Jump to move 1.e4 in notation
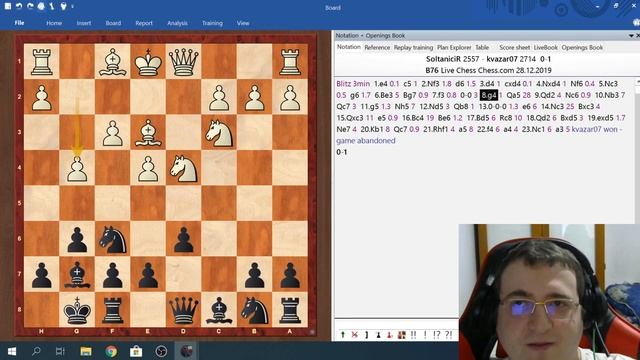 point(380,84)
